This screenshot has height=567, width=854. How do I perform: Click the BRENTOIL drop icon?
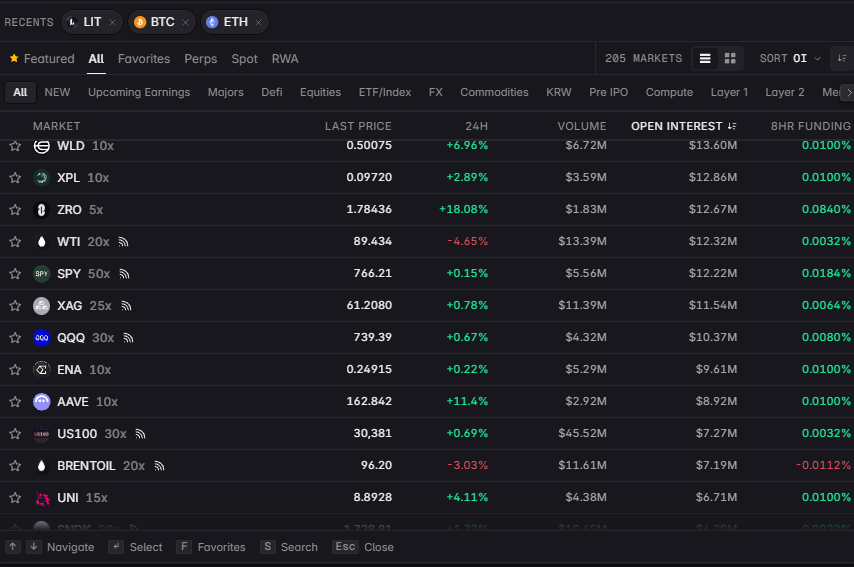coord(41,466)
